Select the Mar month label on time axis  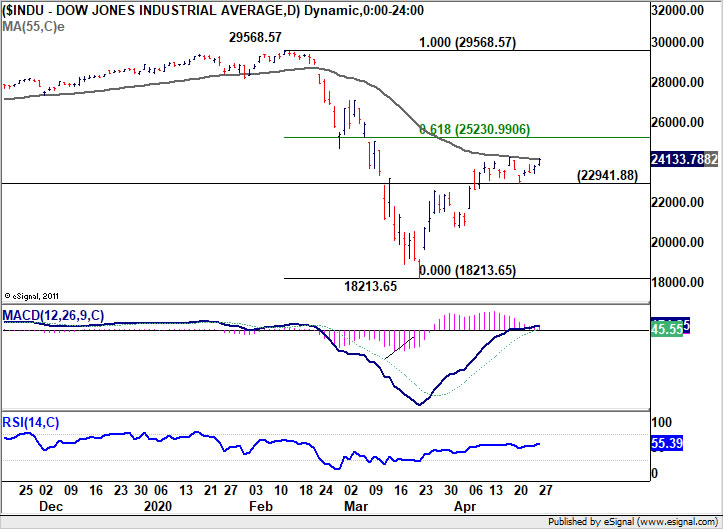click(x=356, y=506)
